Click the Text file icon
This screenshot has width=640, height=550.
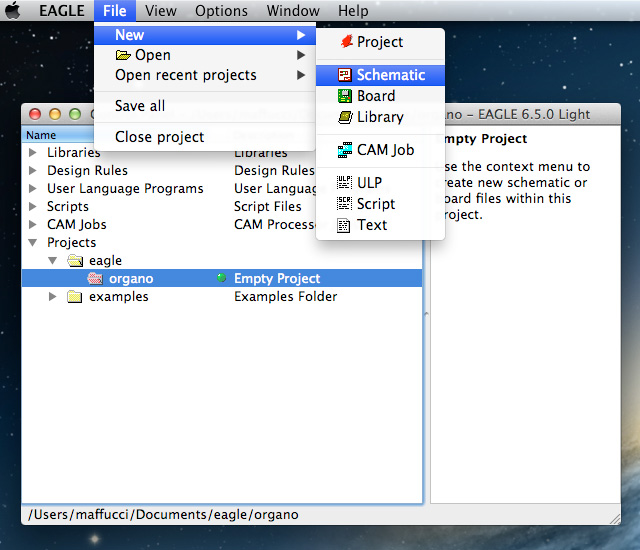[344, 225]
